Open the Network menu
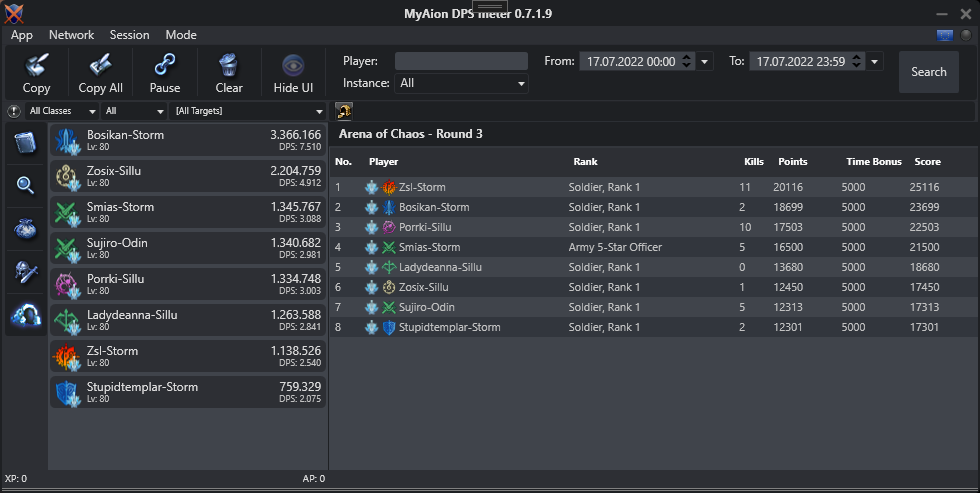This screenshot has height=493, width=980. pos(71,35)
